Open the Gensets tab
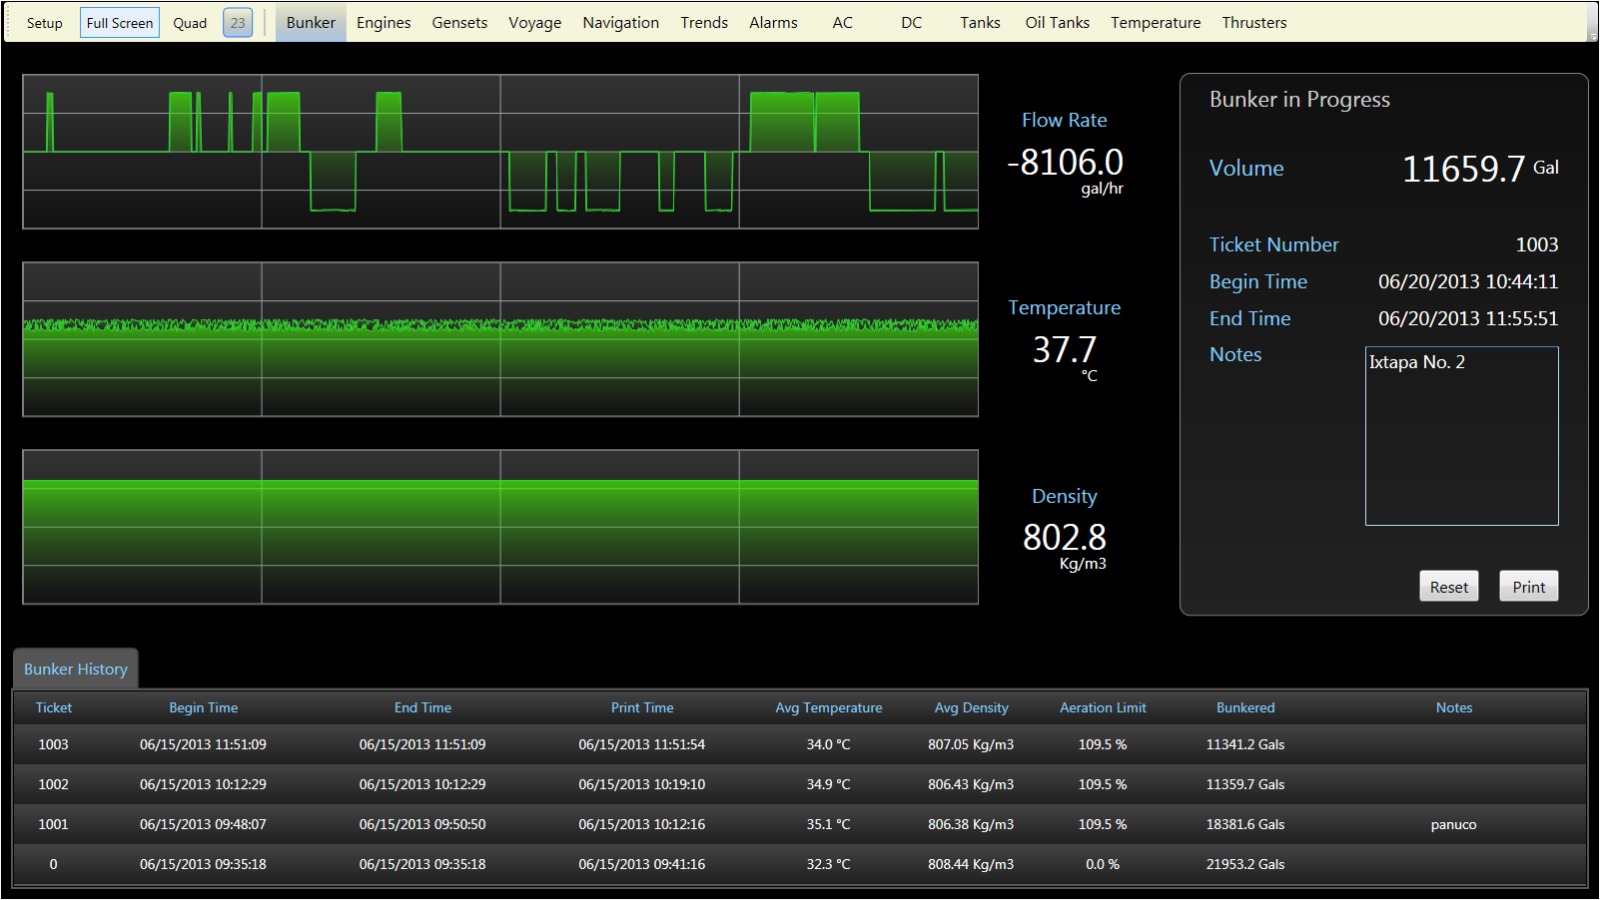 (459, 23)
